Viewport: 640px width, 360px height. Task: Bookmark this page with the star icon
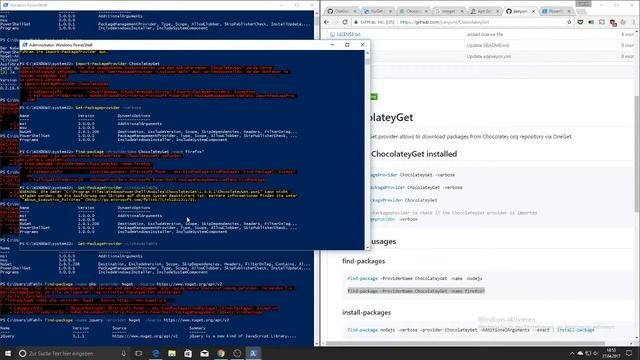point(569,22)
